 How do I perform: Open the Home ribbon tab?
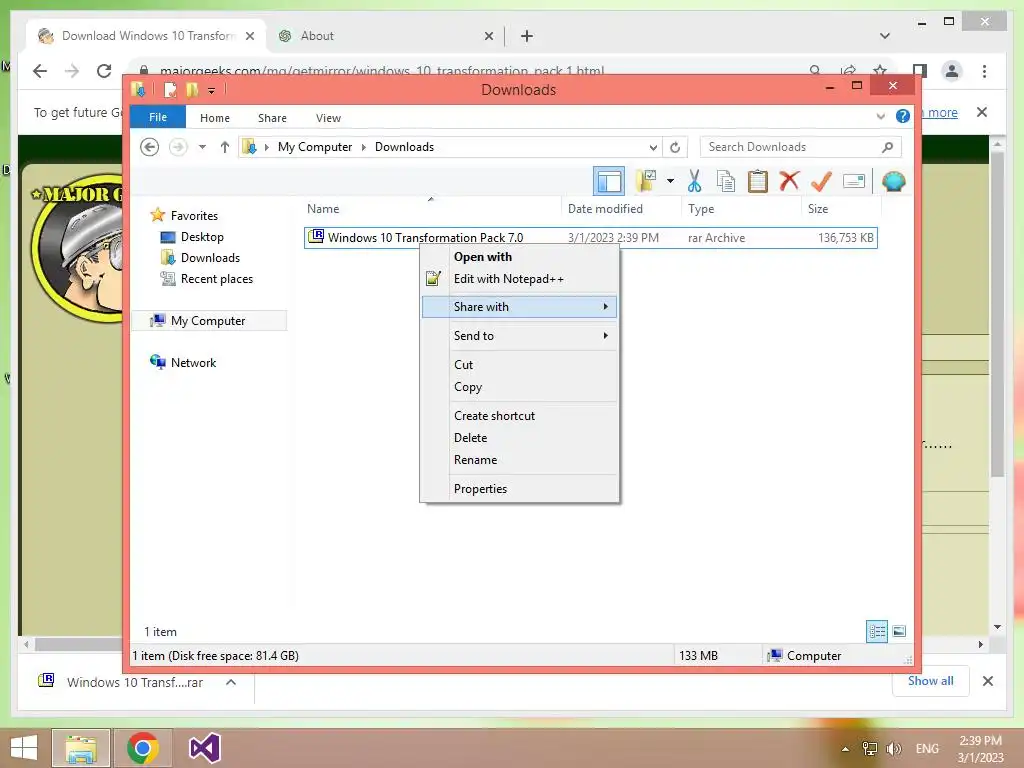[215, 118]
